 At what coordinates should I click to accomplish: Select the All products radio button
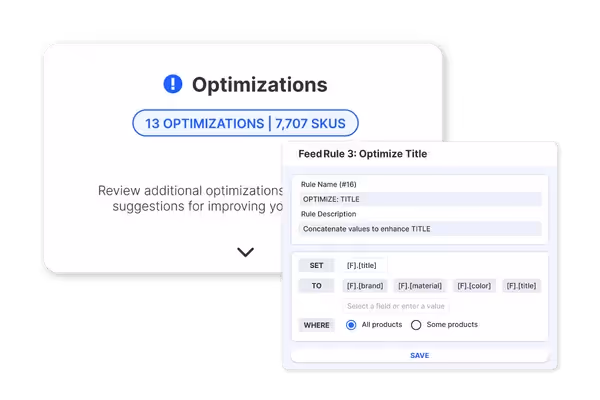(351, 325)
